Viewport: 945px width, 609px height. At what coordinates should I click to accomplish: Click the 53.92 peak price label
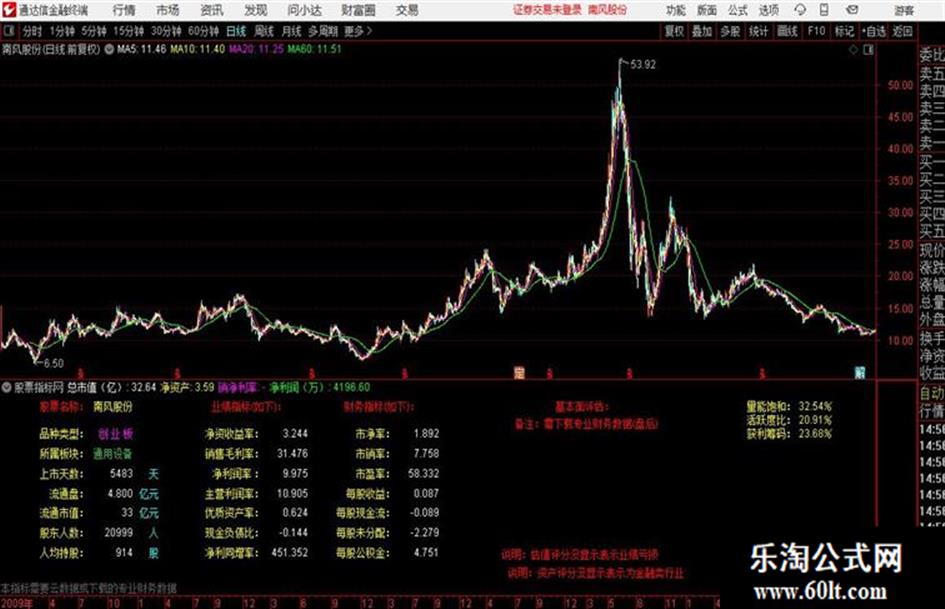[643, 65]
